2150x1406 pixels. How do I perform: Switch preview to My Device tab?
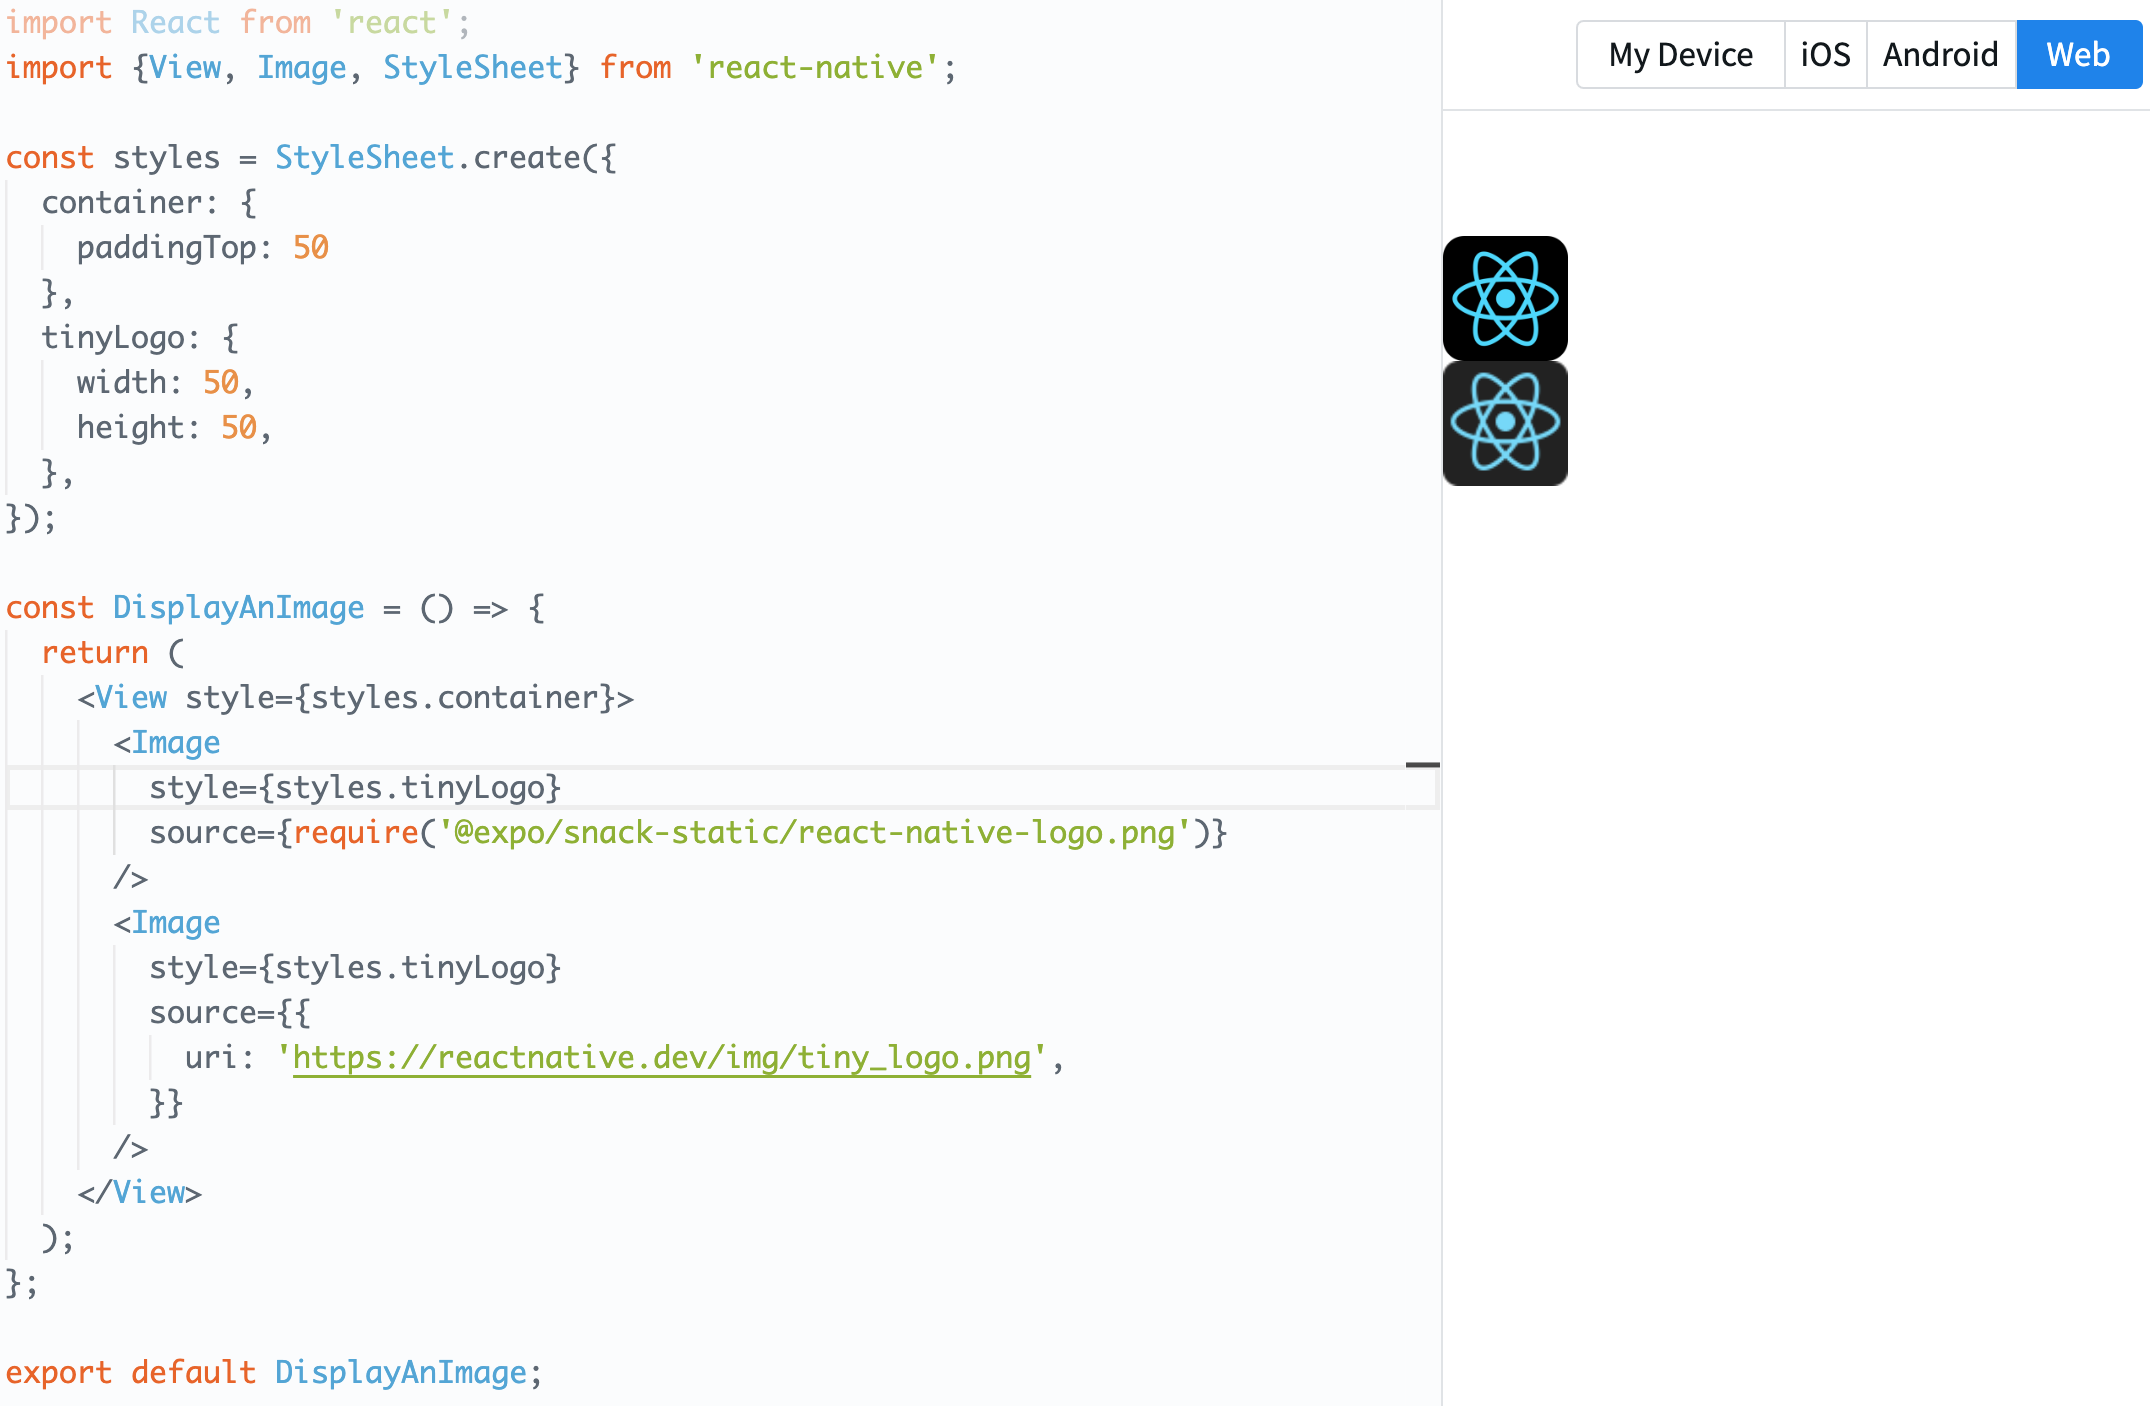pyautogui.click(x=1680, y=55)
